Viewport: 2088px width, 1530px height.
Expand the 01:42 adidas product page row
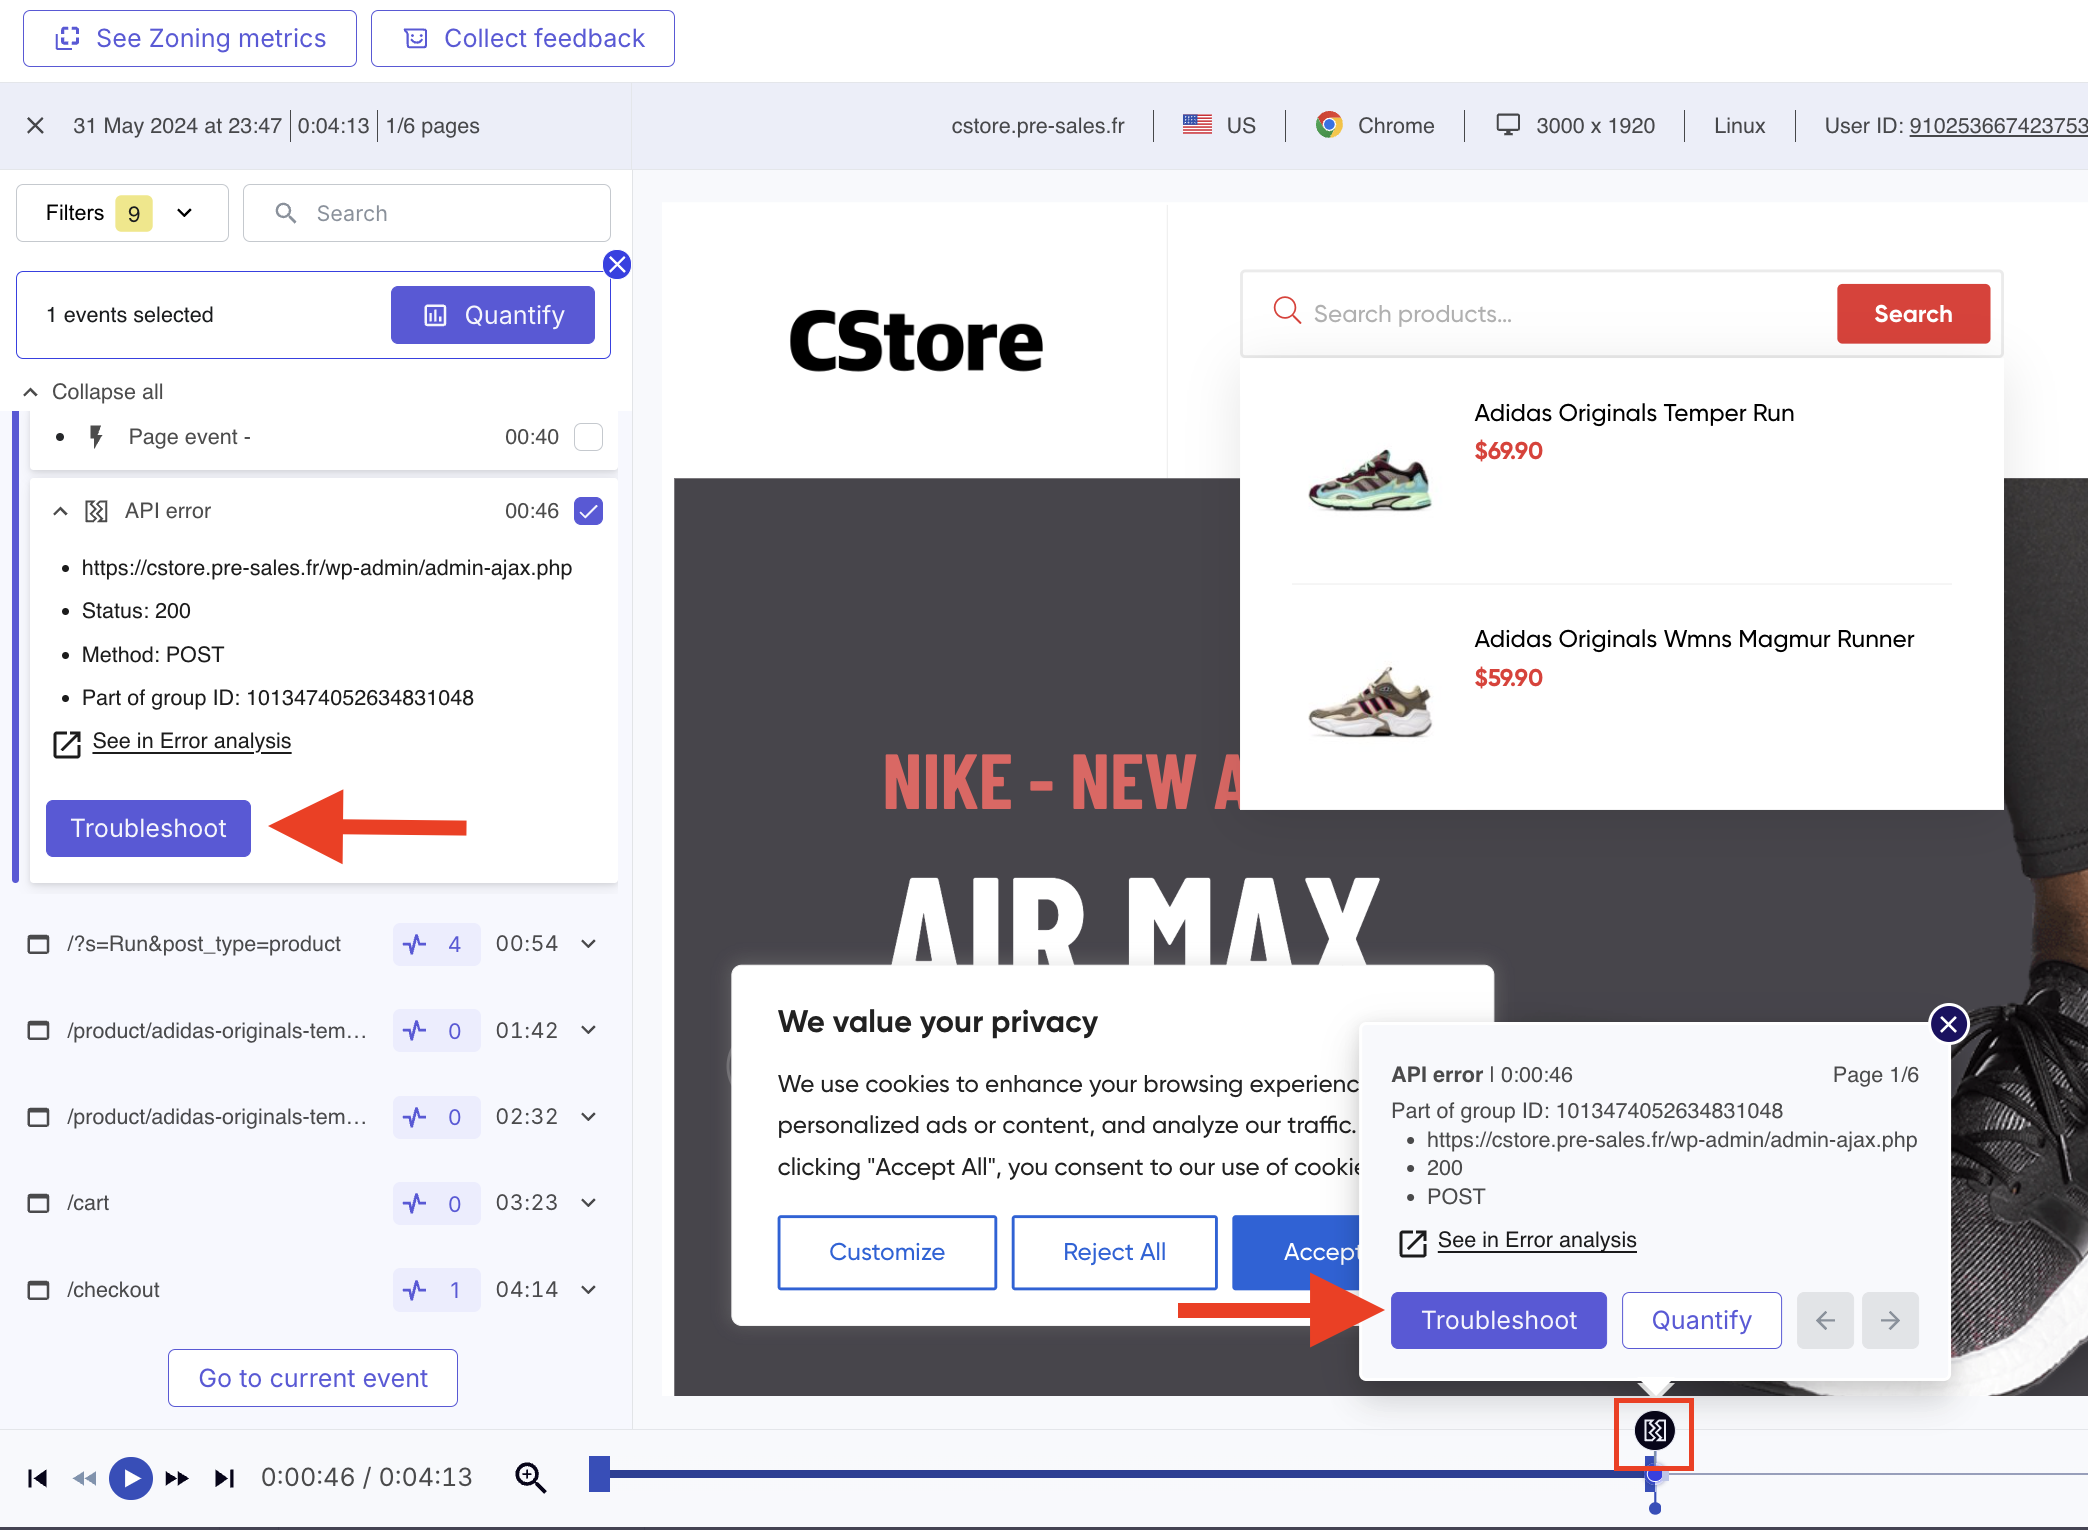[x=589, y=1030]
